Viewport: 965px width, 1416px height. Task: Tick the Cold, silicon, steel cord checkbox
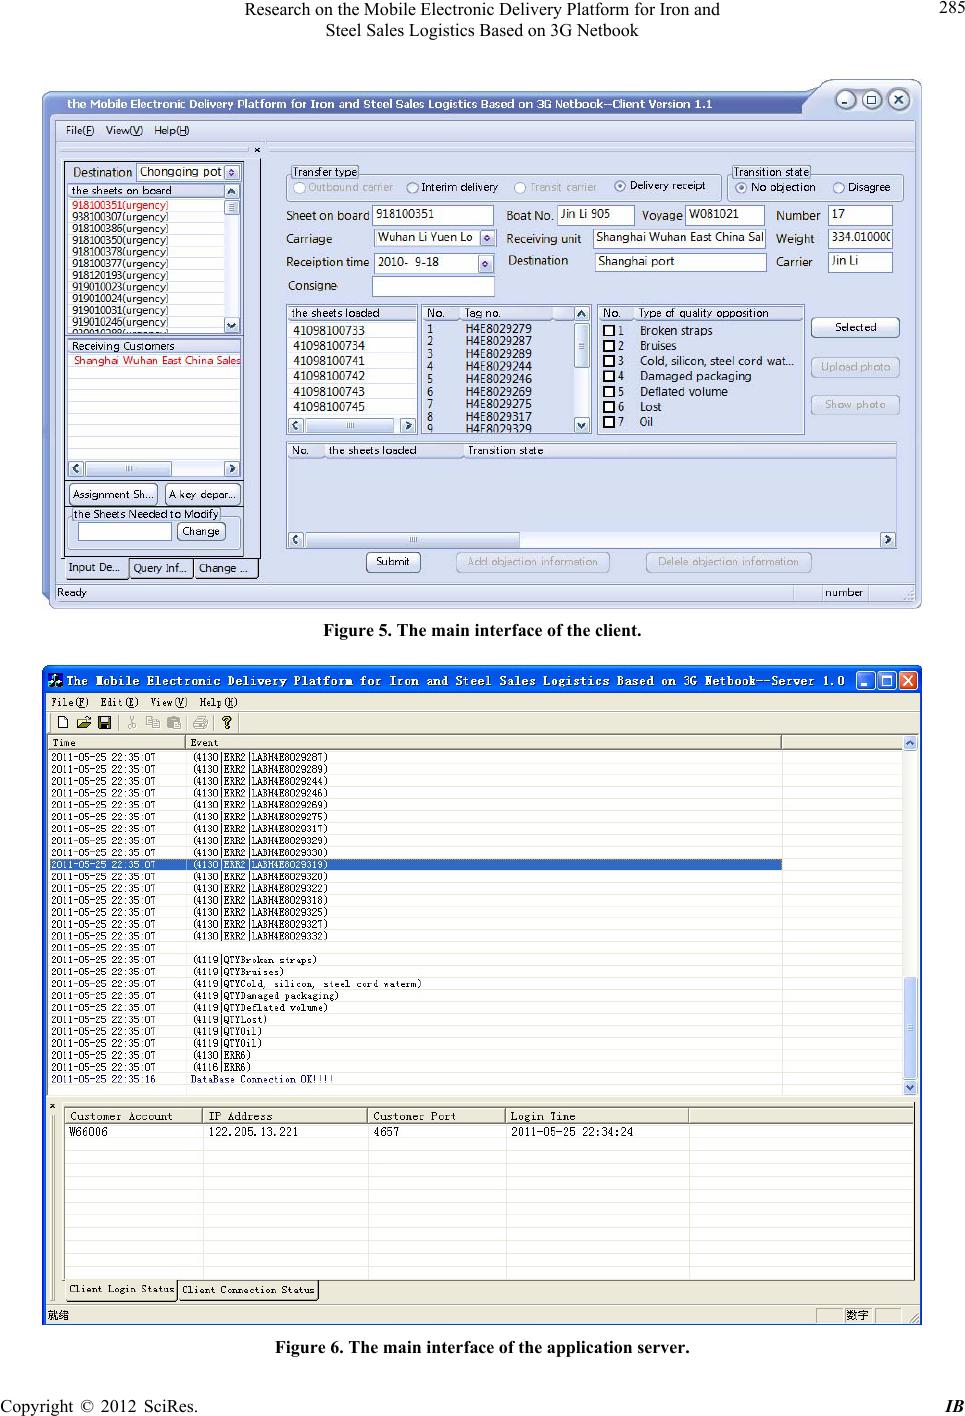[609, 361]
